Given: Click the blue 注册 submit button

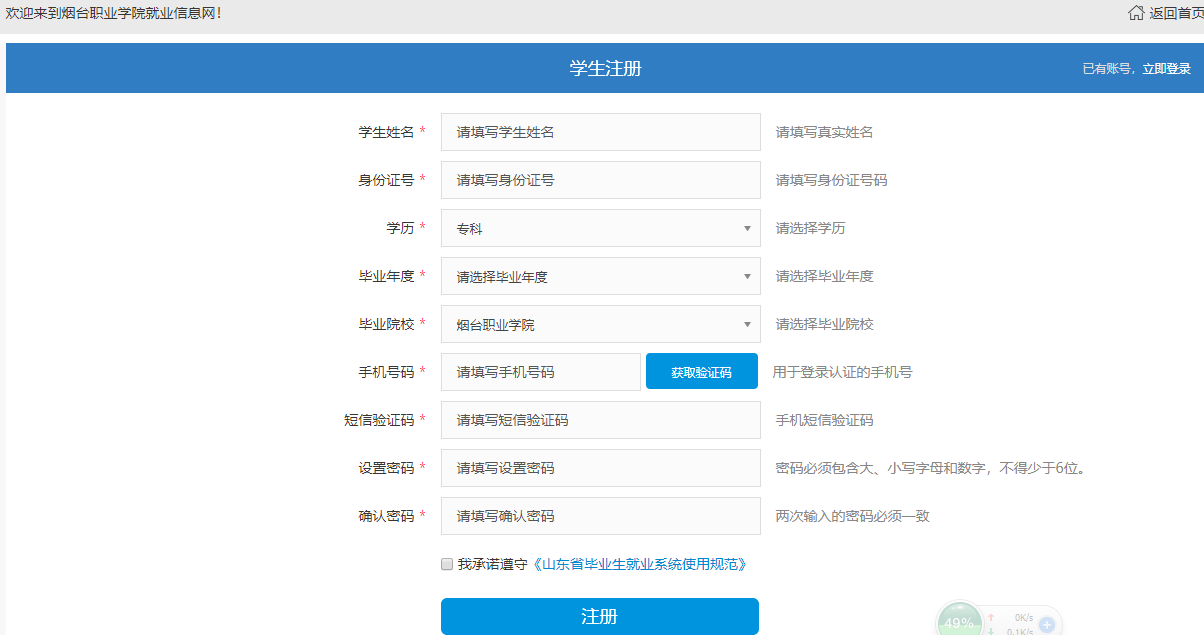Looking at the screenshot, I should click(x=599, y=616).
